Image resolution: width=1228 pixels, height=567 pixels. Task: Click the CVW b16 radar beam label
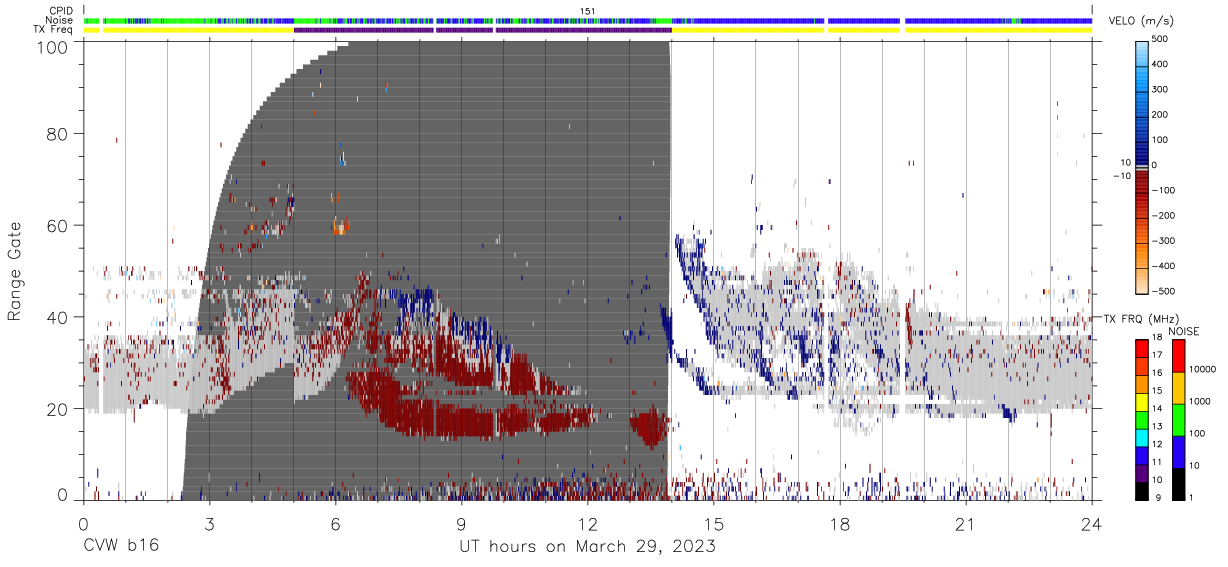120,547
